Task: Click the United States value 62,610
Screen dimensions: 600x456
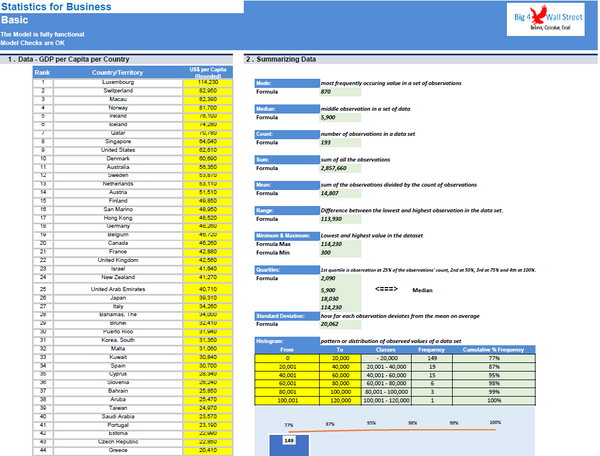Action: [x=208, y=150]
